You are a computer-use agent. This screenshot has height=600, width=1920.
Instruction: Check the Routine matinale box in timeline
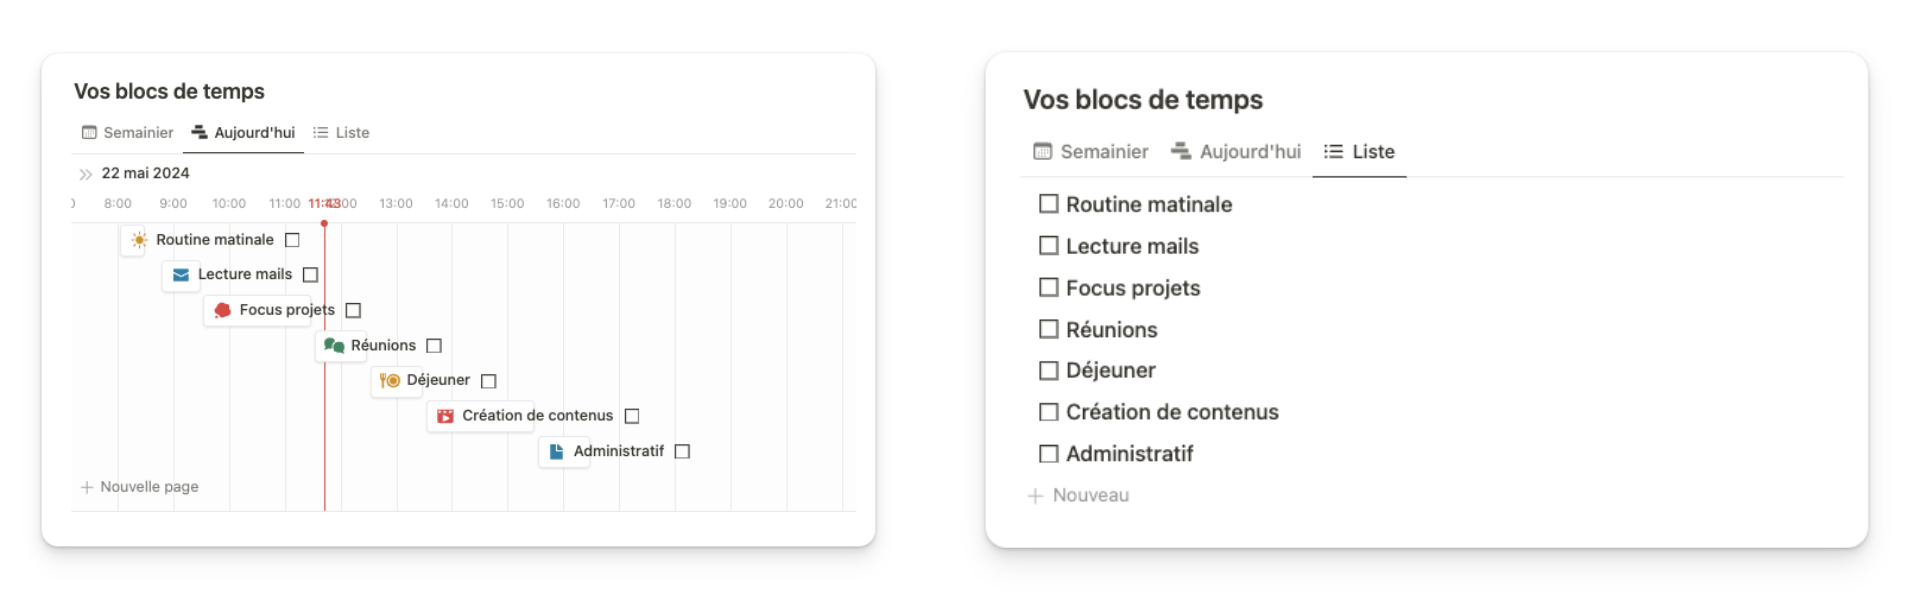click(x=292, y=240)
